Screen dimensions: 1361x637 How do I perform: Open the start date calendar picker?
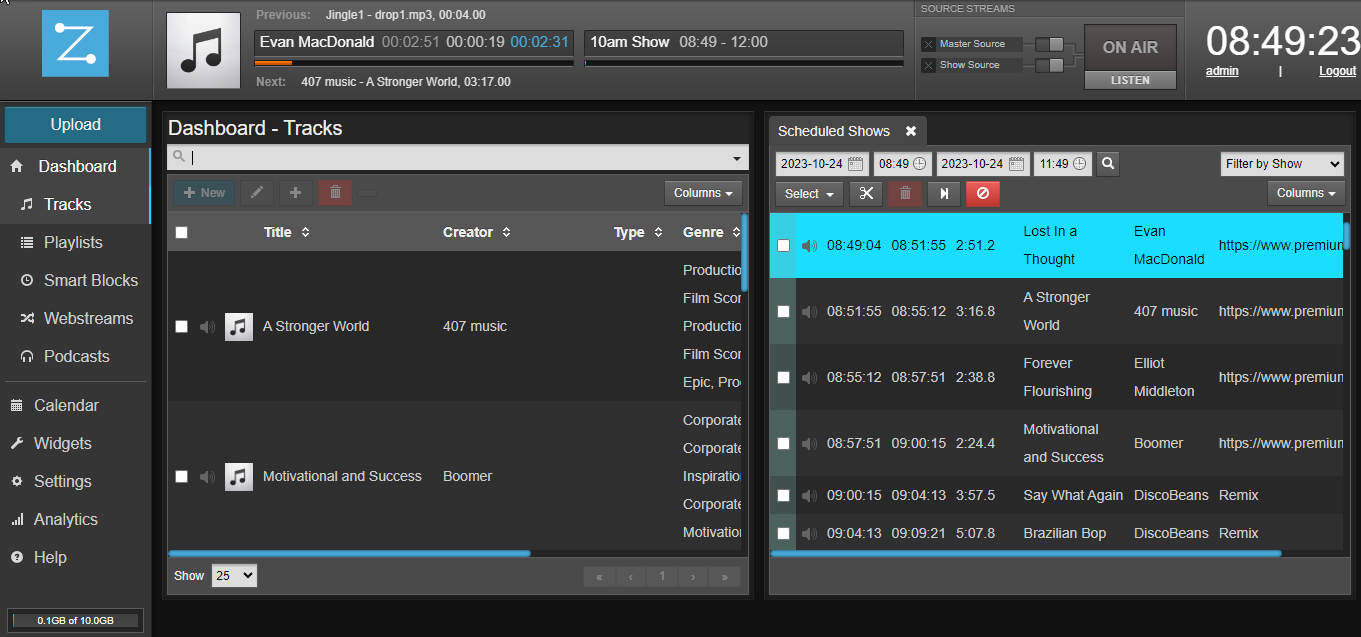coord(855,163)
